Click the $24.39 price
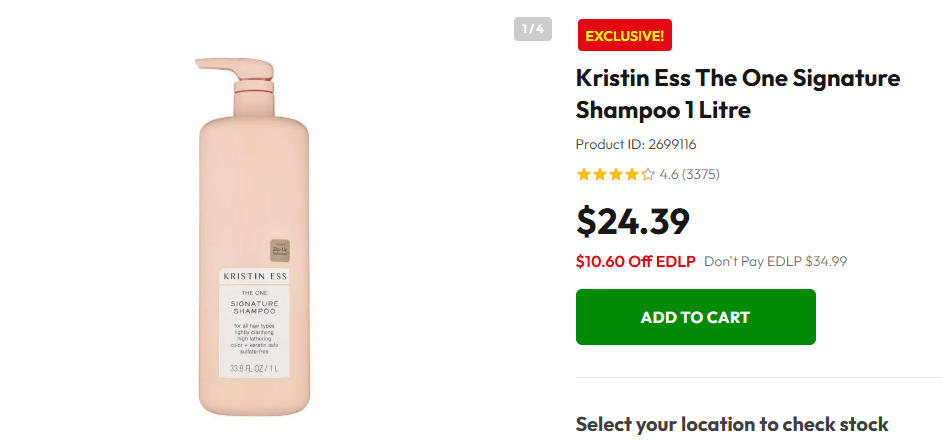942x444 pixels. coord(633,222)
